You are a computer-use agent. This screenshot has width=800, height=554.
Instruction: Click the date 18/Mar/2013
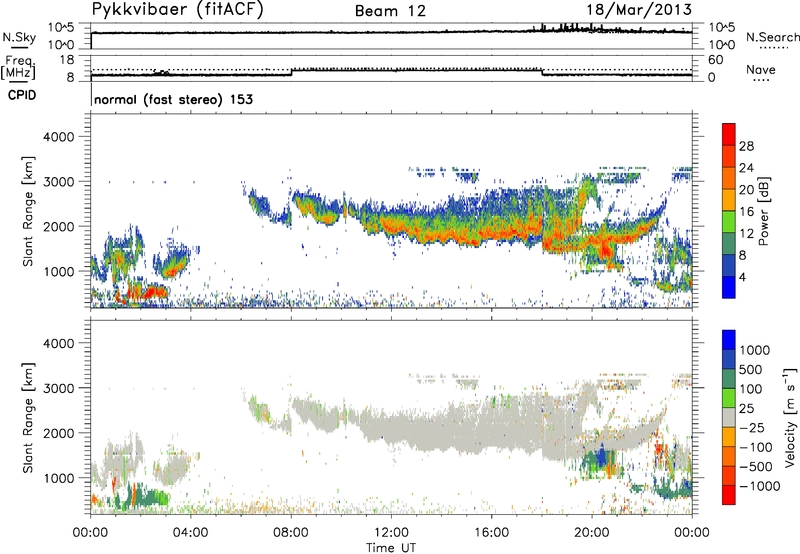click(x=639, y=10)
